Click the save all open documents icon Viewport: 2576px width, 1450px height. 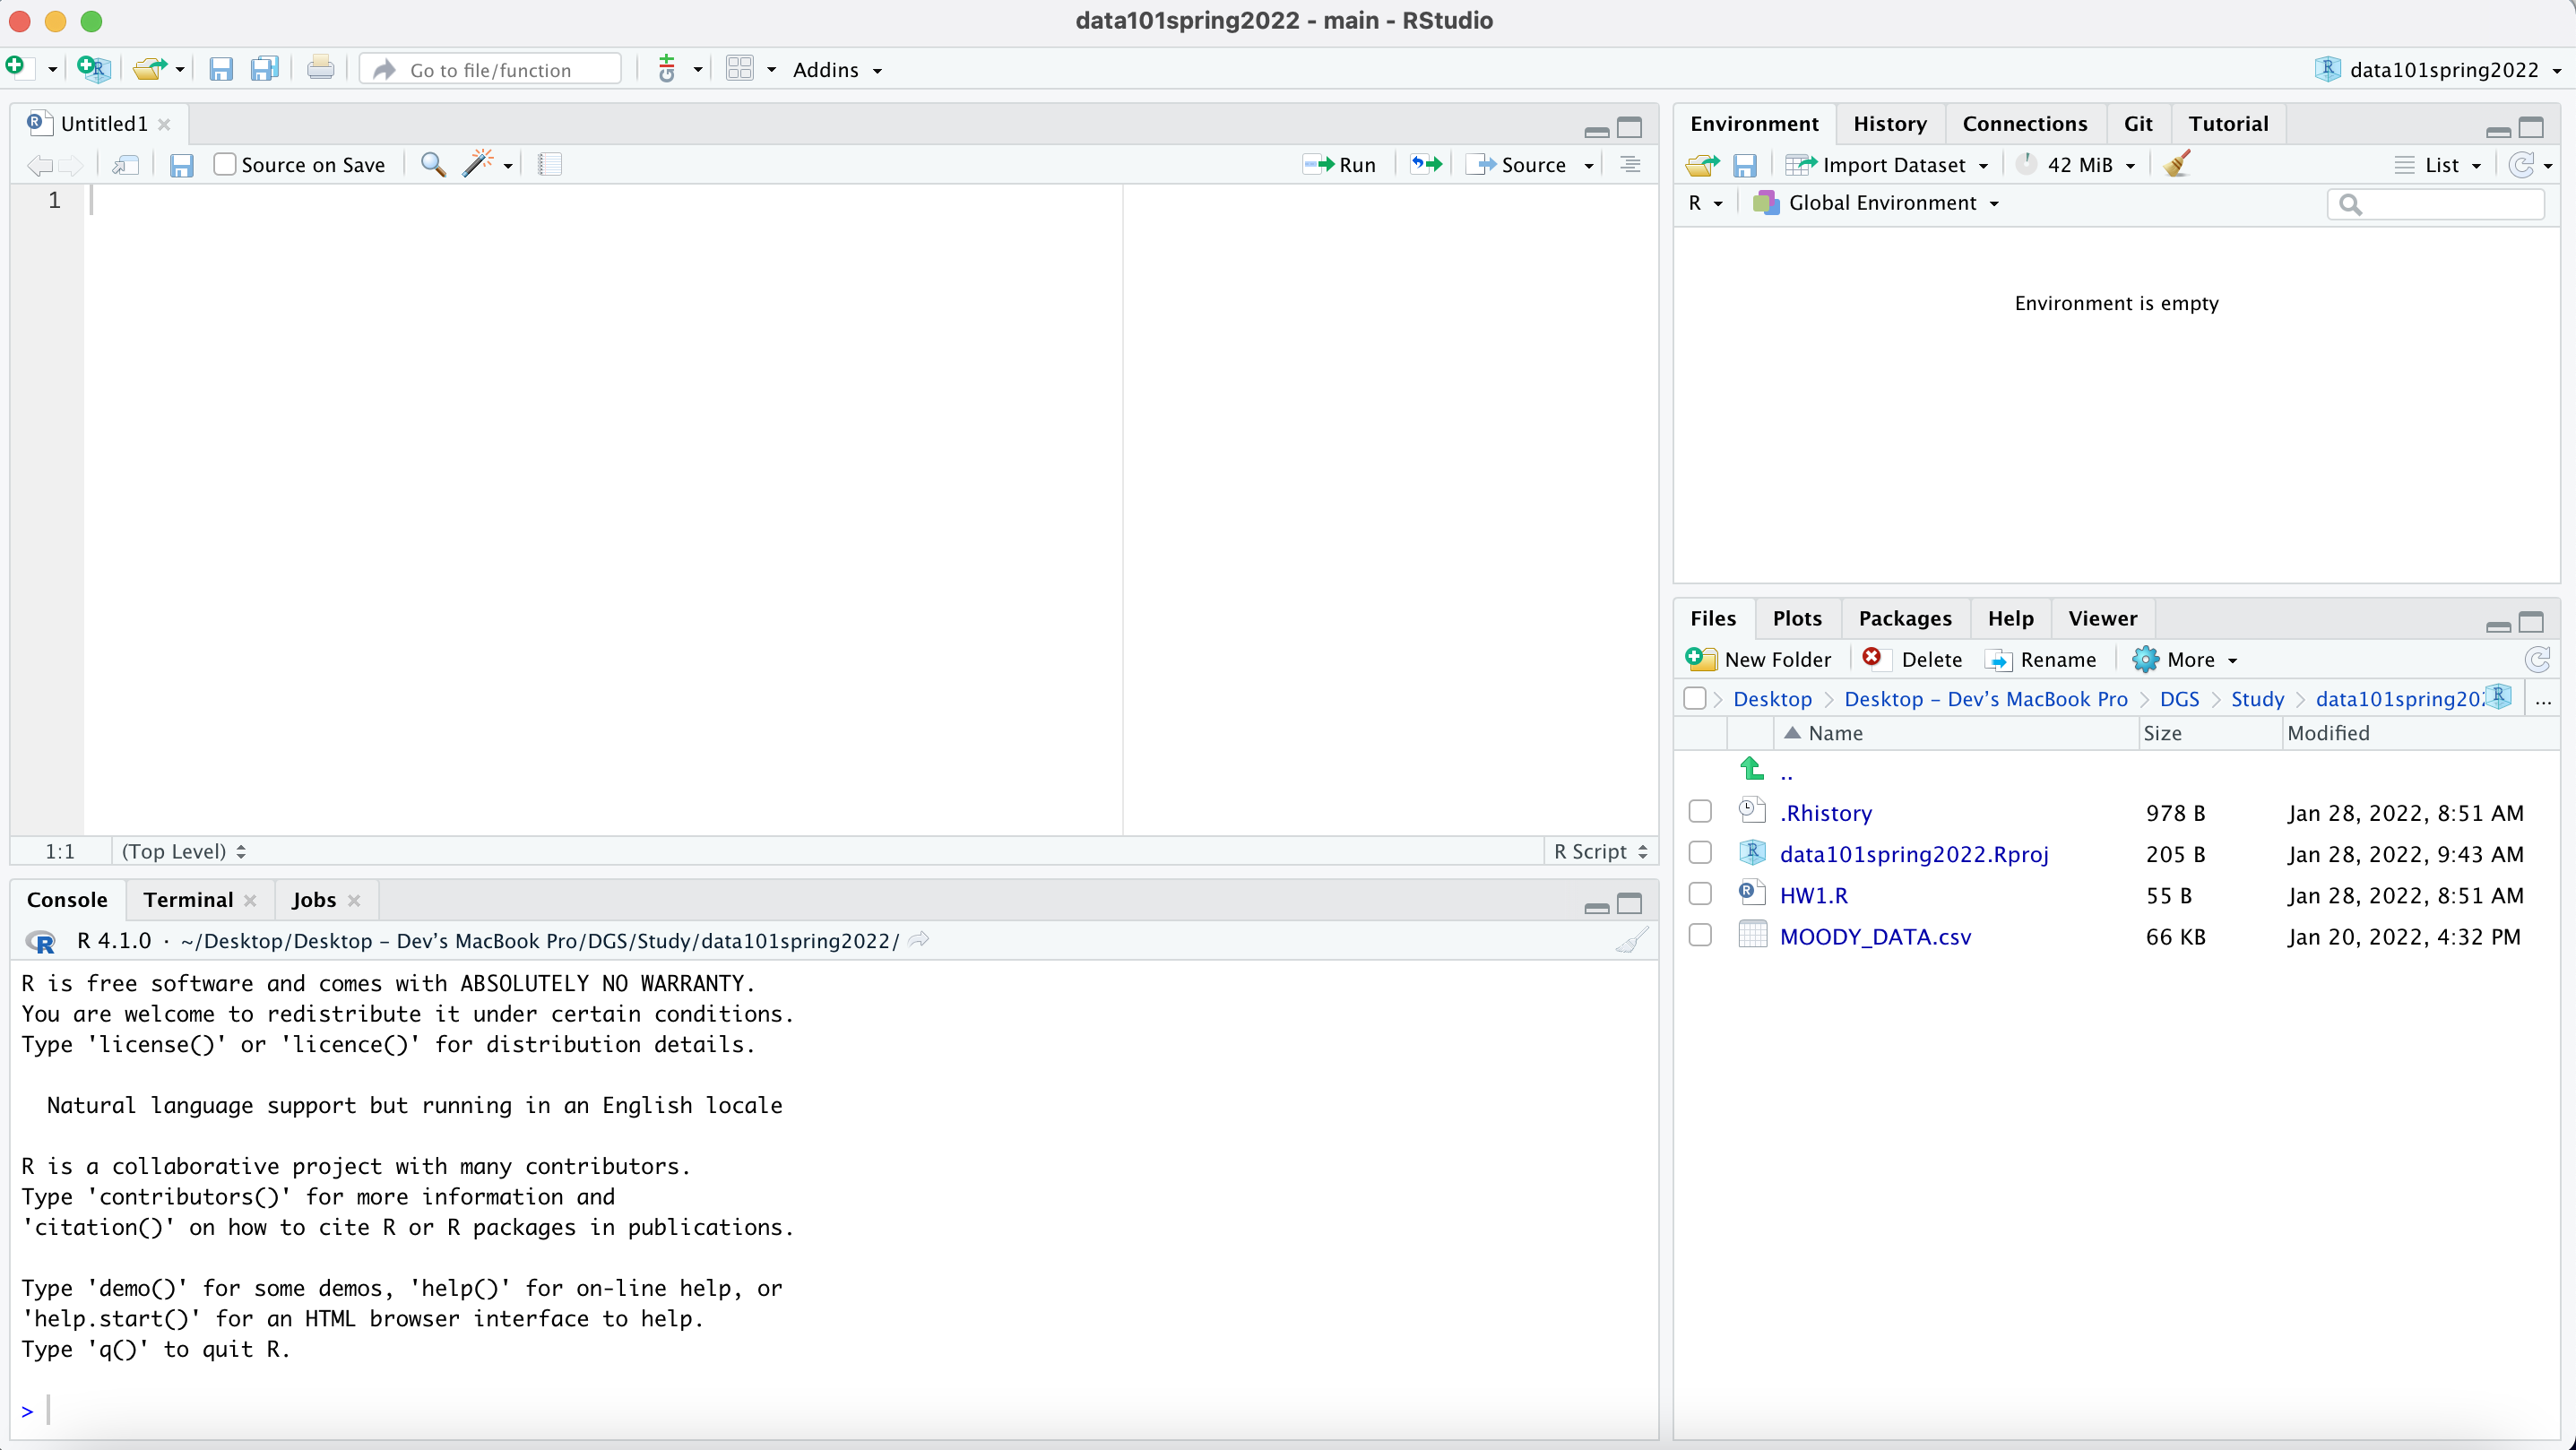[x=265, y=69]
